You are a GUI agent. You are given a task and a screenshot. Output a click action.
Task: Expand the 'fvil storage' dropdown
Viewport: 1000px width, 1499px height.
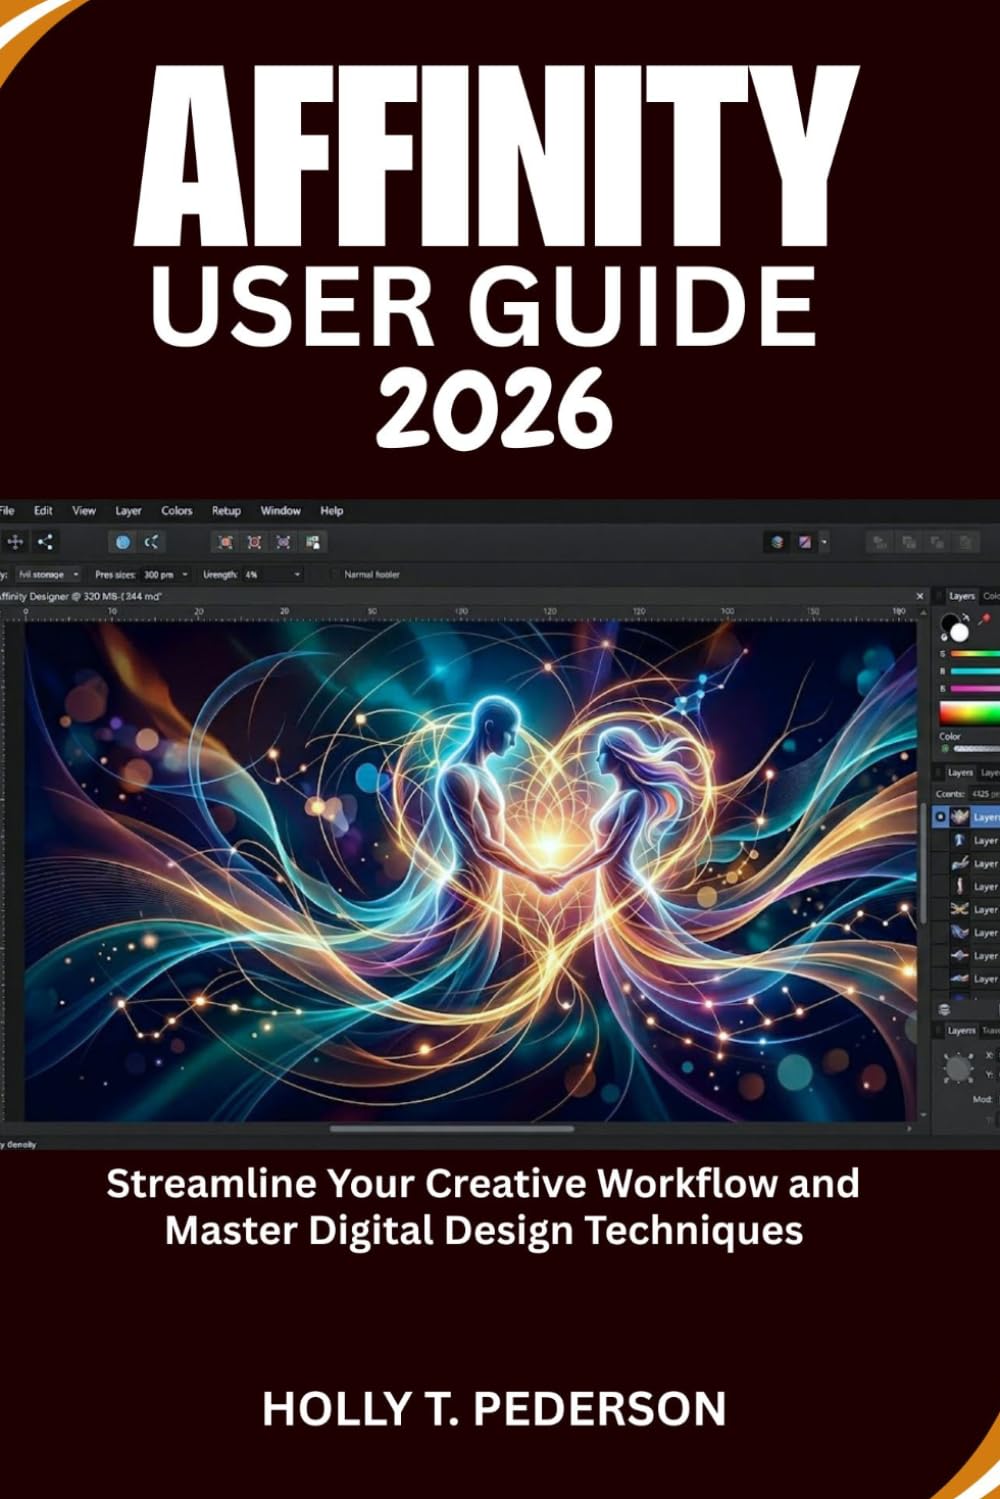(x=48, y=575)
